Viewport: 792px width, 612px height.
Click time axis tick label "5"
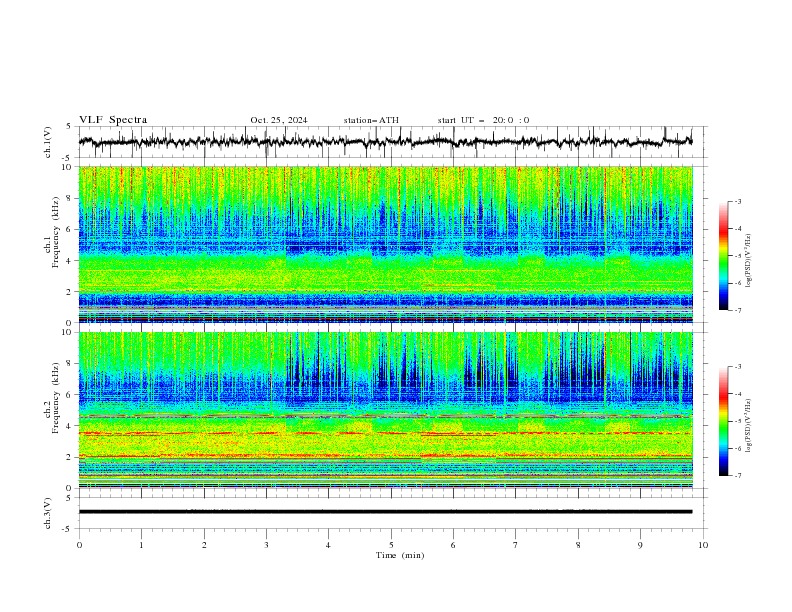[391, 545]
